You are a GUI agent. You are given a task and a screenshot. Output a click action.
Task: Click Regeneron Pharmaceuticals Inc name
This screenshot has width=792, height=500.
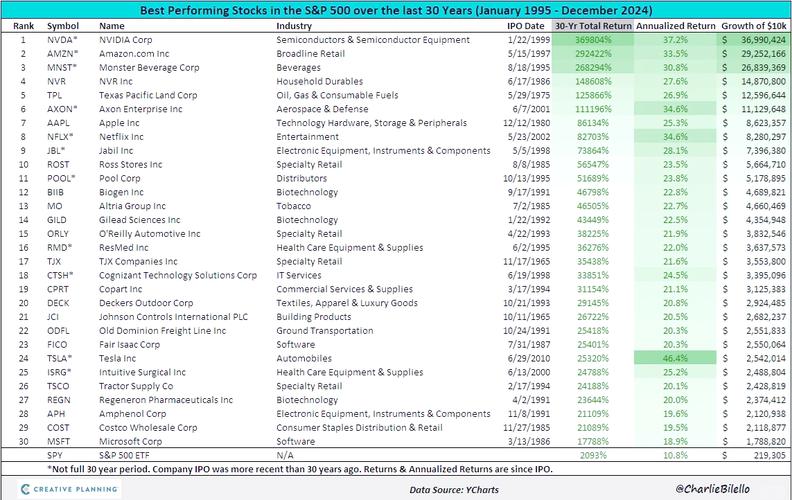point(166,400)
